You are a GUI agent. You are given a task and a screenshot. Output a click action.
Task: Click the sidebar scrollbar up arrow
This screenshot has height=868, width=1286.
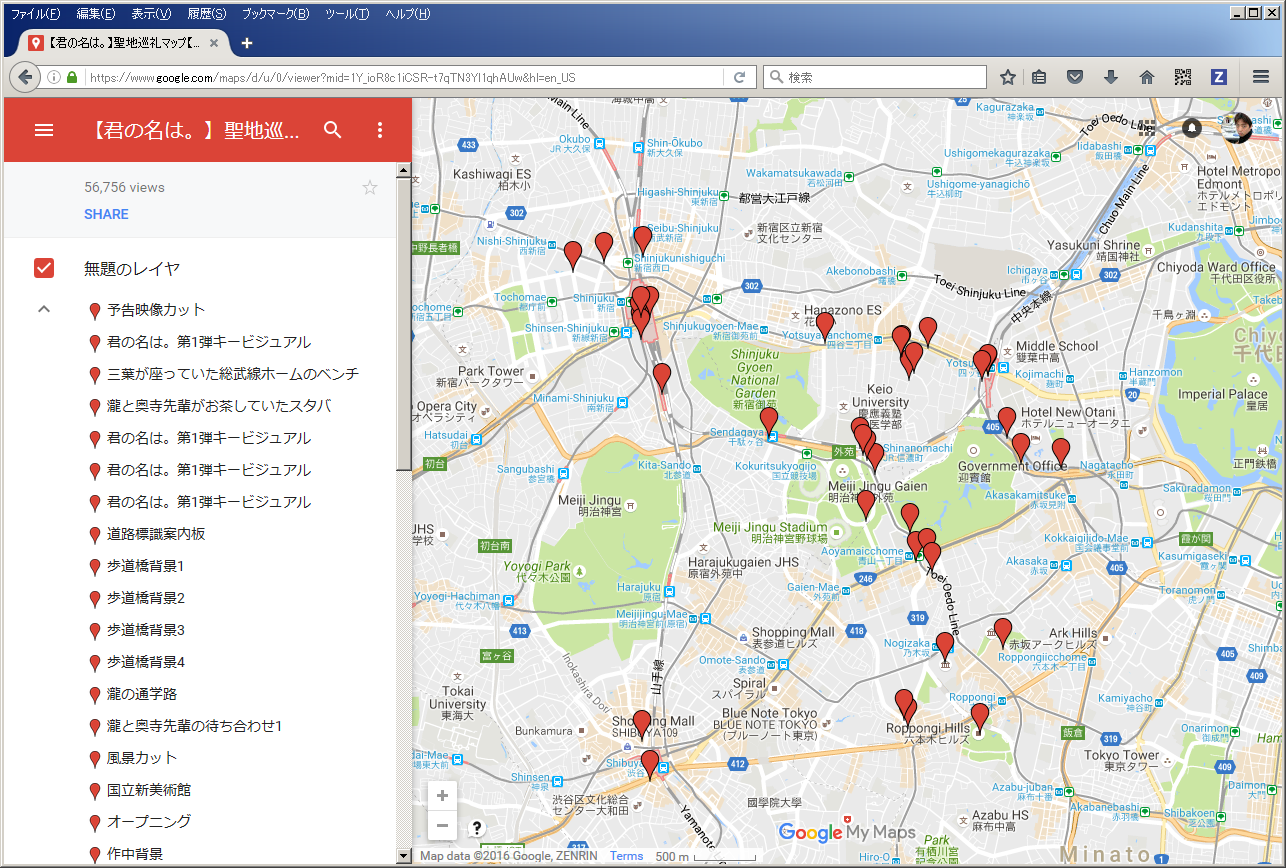404,170
